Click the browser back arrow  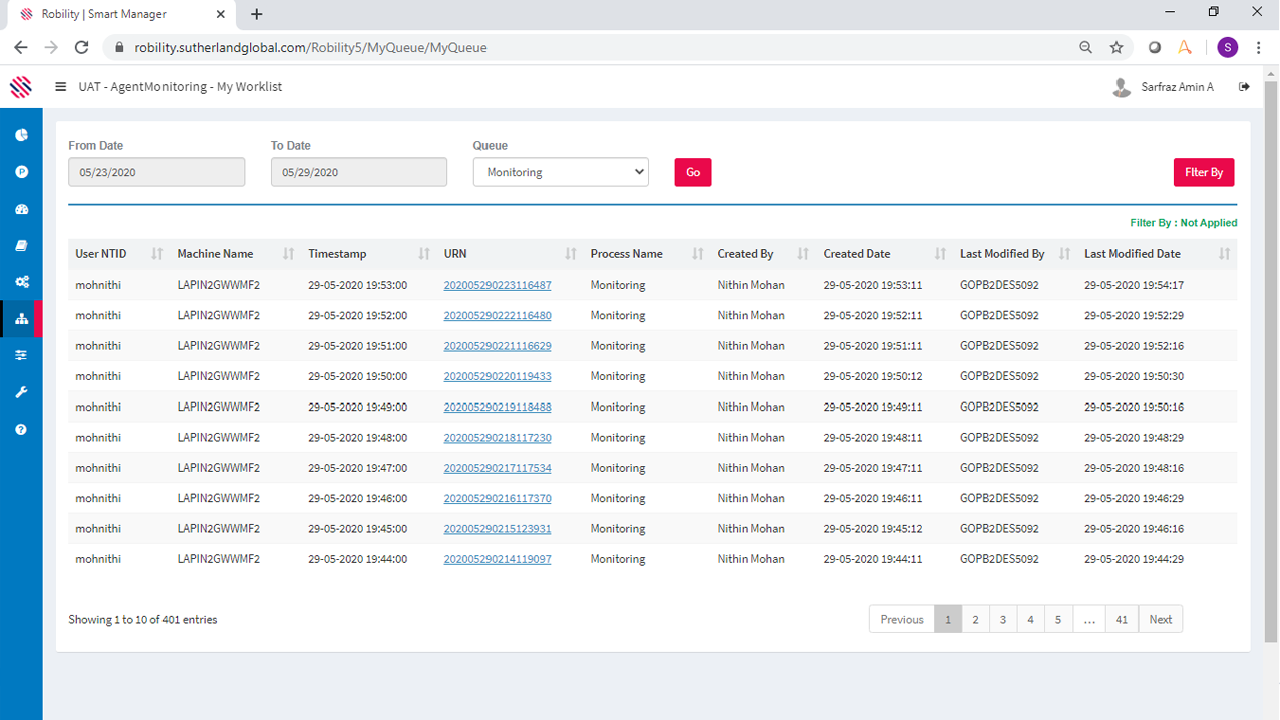tap(21, 47)
